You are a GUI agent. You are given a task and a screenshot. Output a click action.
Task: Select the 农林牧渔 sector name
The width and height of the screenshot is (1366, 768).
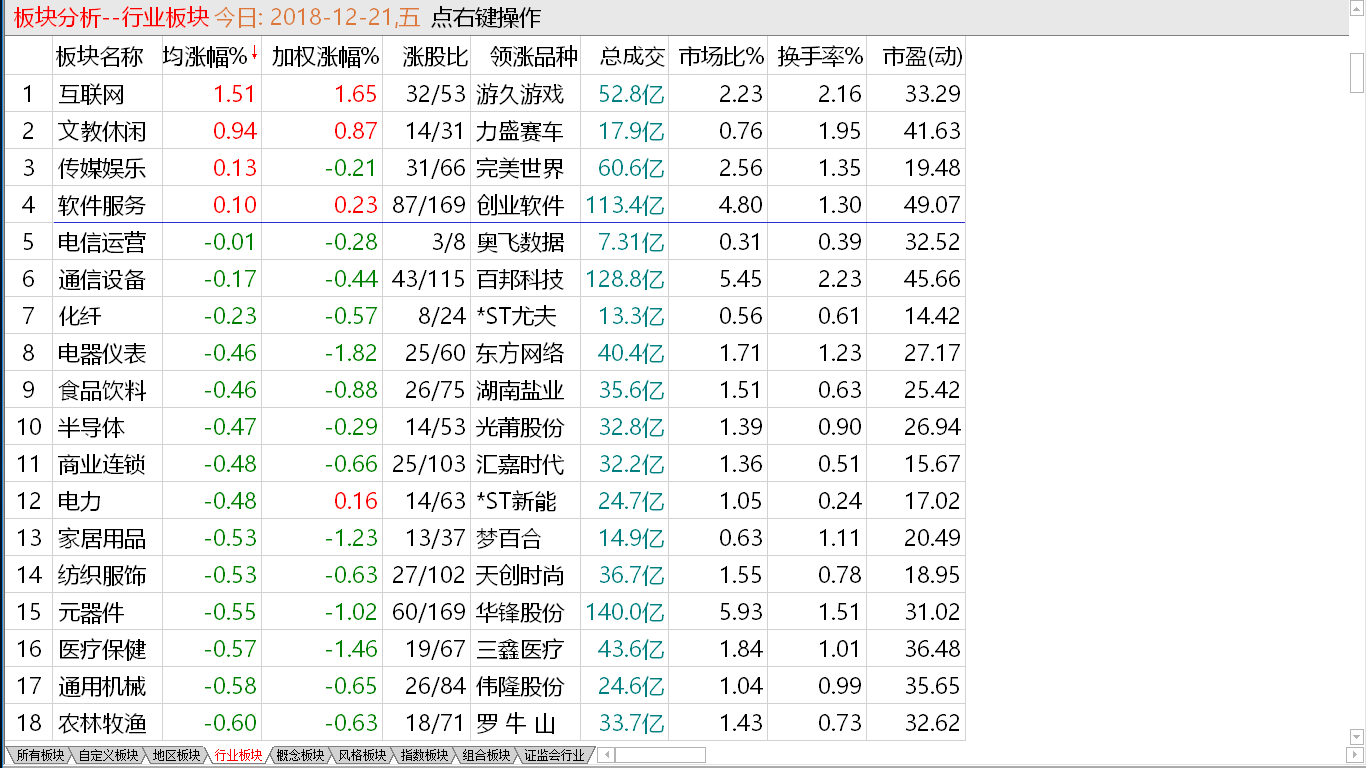101,723
